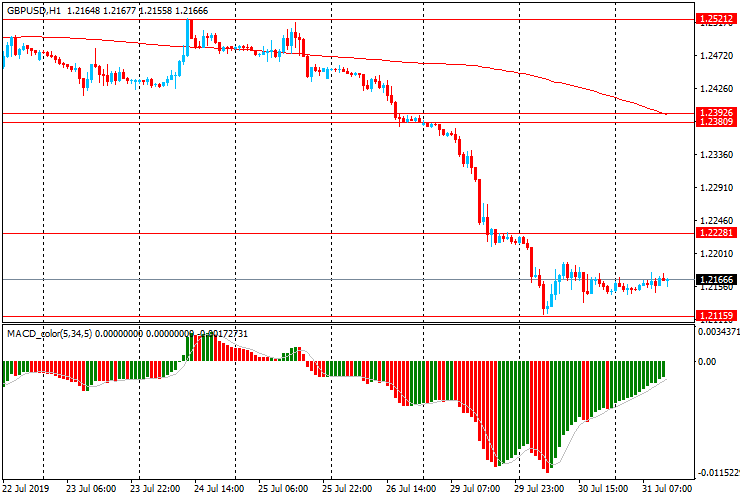Click the MACD_color(5,34,5) indicator label
The image size is (740, 500).
tap(50, 334)
